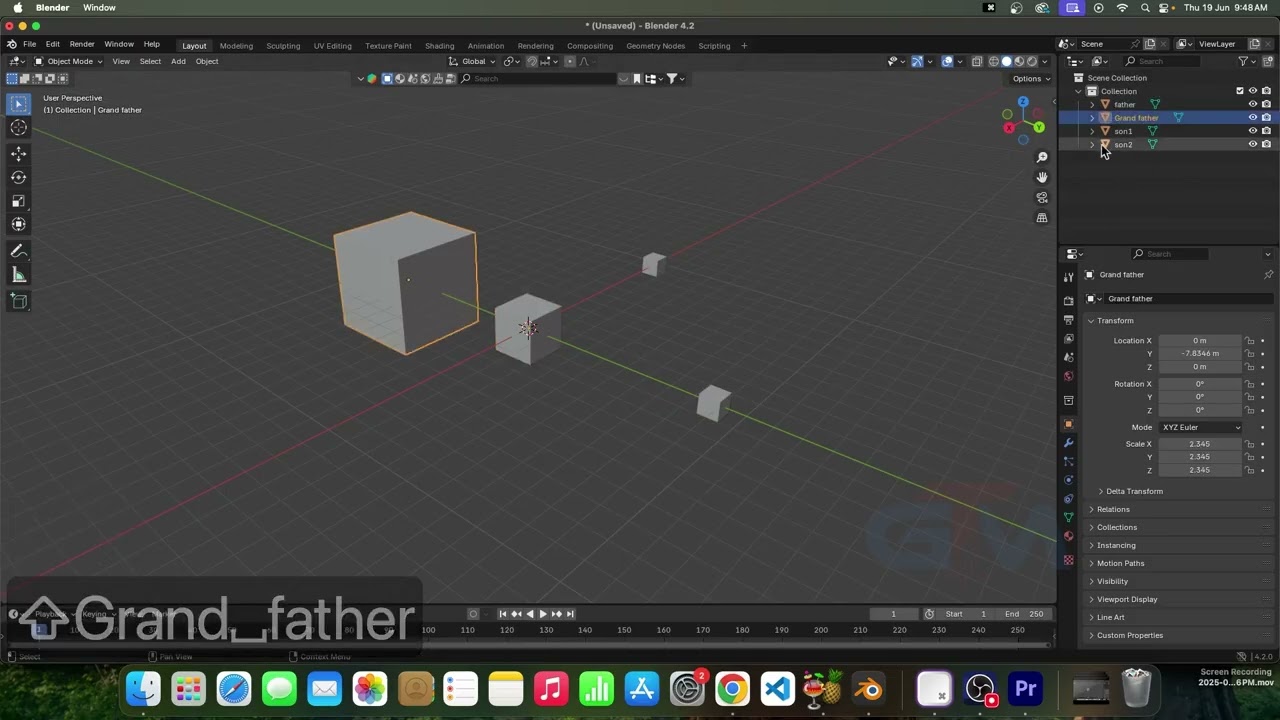The height and width of the screenshot is (720, 1280).
Task: Hide son1 using its eye icon
Action: pos(1252,131)
